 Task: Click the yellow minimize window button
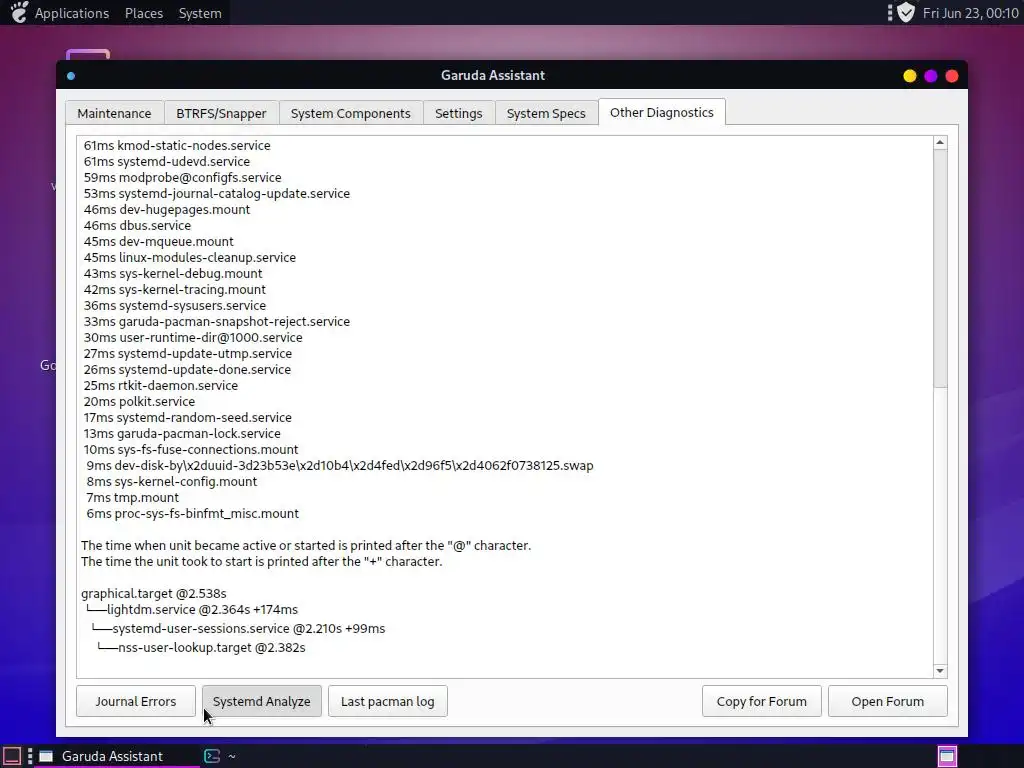[x=909, y=76]
